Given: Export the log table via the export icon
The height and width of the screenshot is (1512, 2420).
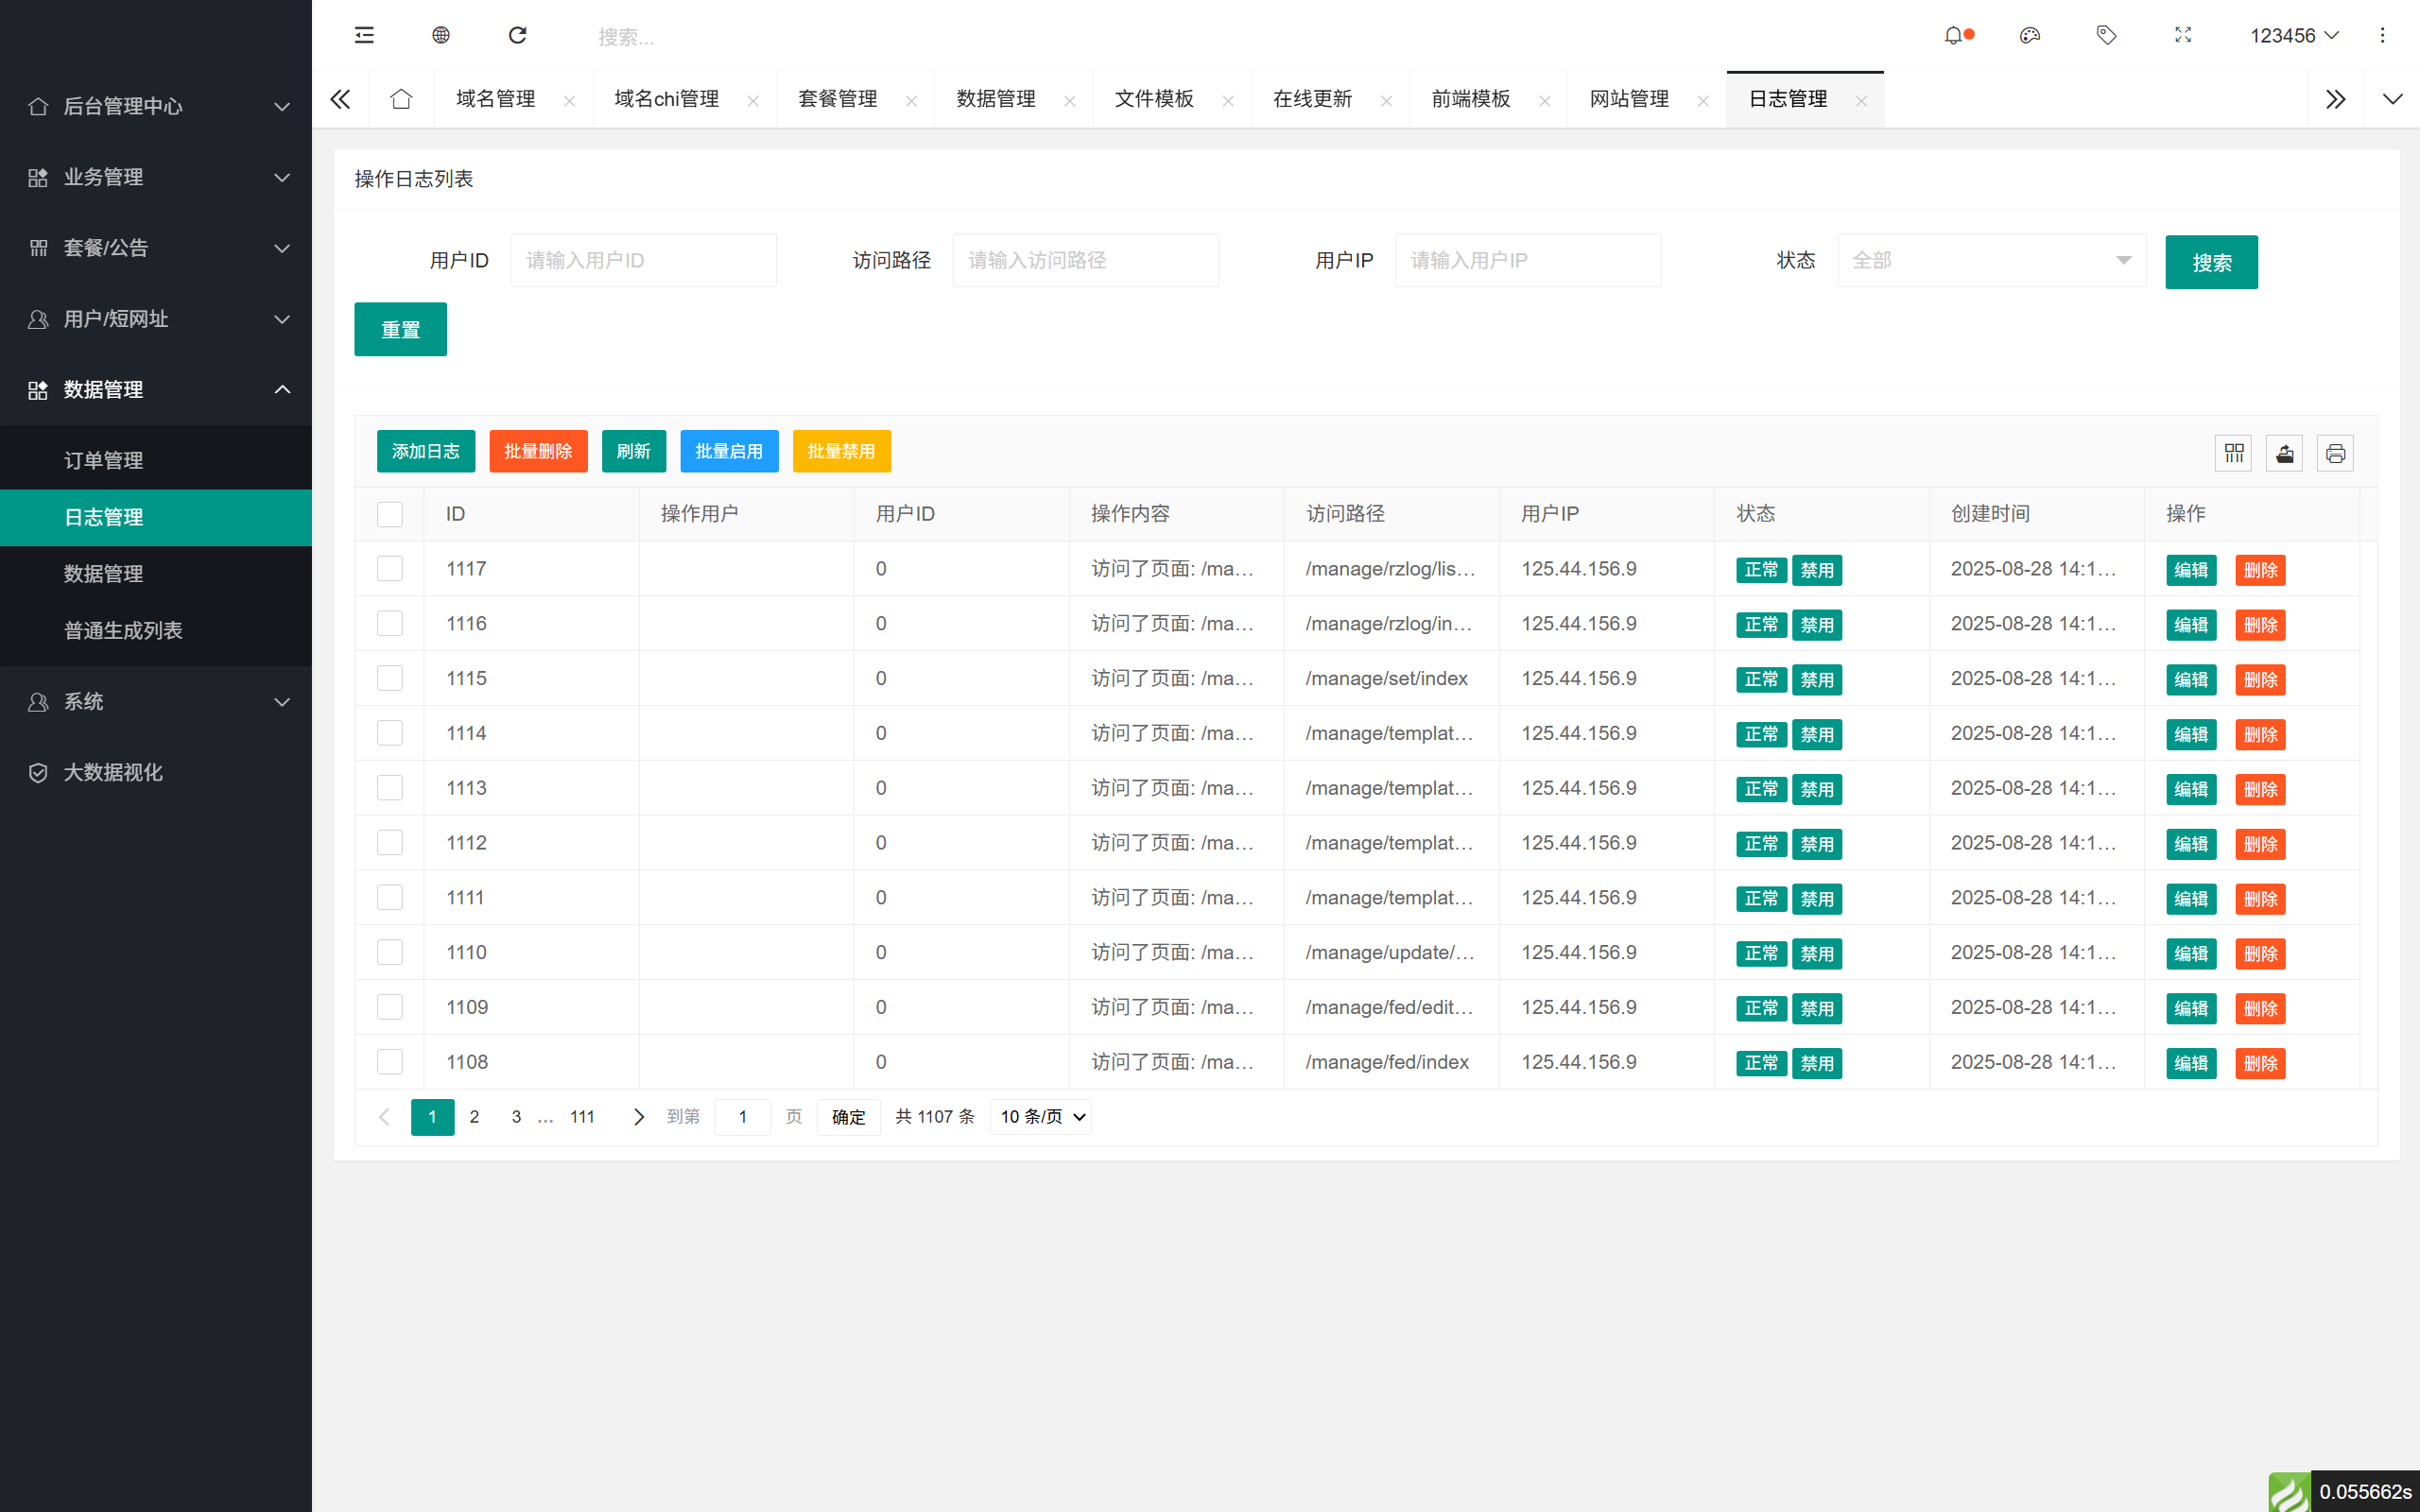Looking at the screenshot, I should pos(2285,452).
